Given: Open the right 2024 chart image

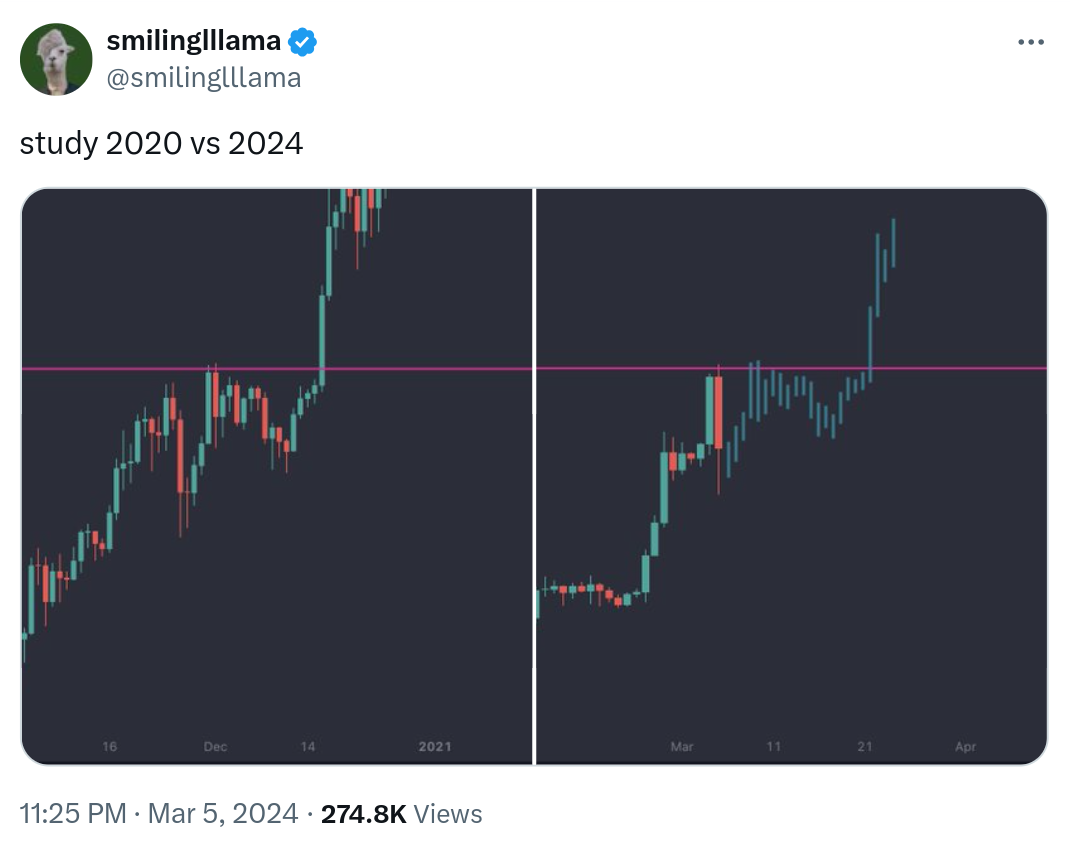Looking at the screenshot, I should (x=792, y=476).
